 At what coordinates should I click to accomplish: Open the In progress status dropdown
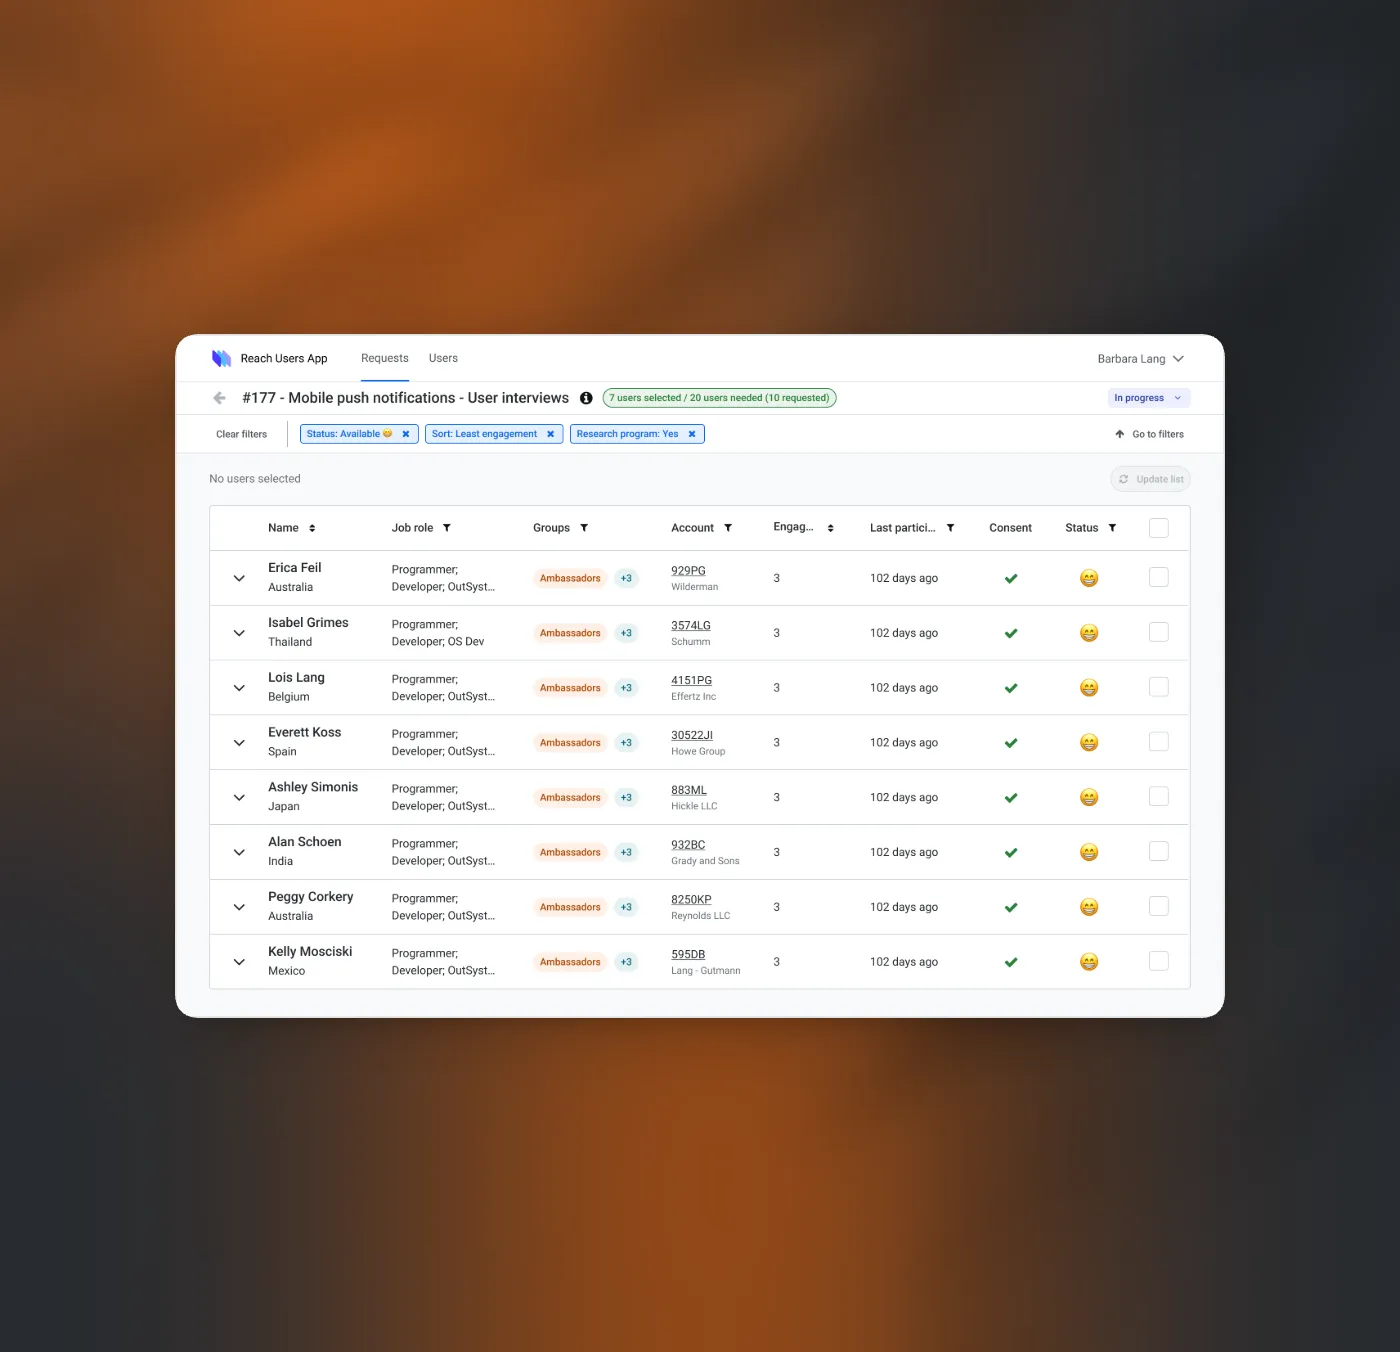[x=1149, y=398]
